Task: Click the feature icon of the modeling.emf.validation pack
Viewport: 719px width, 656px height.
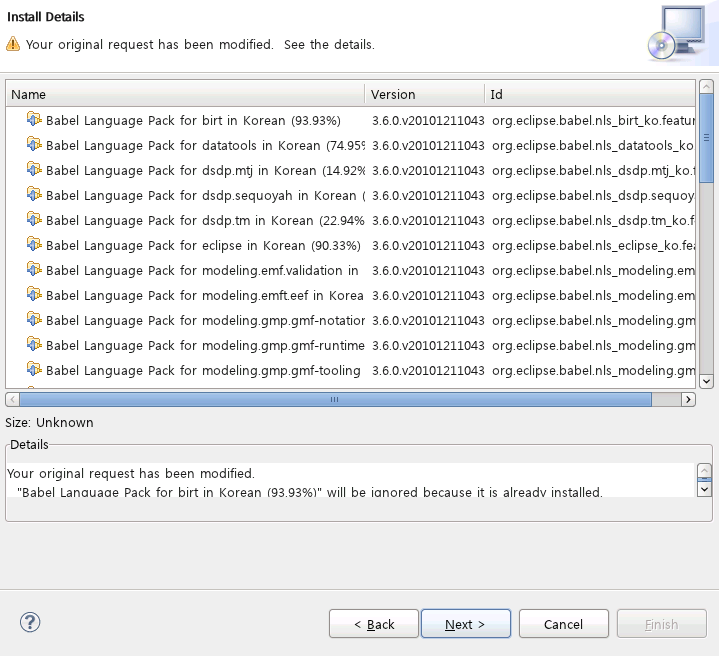Action: 34,269
